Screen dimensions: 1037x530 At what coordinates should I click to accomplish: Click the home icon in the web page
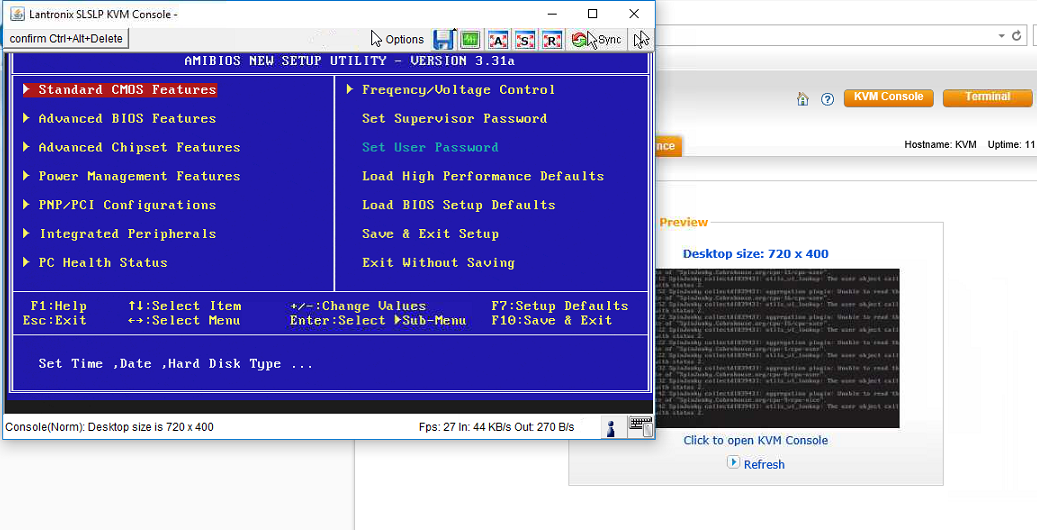[x=802, y=99]
